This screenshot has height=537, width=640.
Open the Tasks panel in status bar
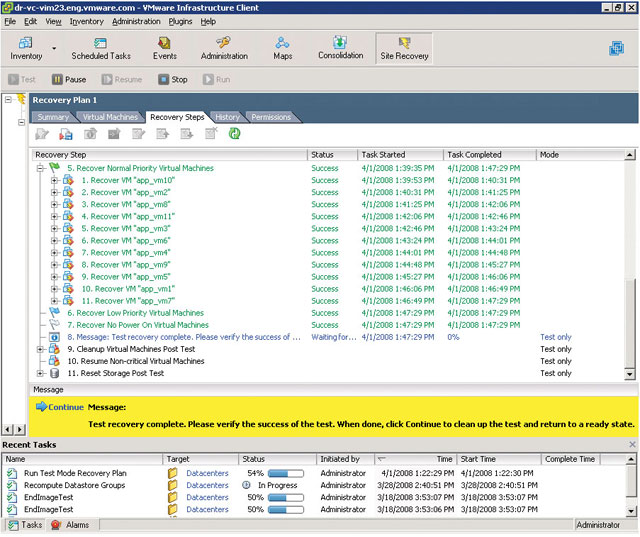pos(25,525)
